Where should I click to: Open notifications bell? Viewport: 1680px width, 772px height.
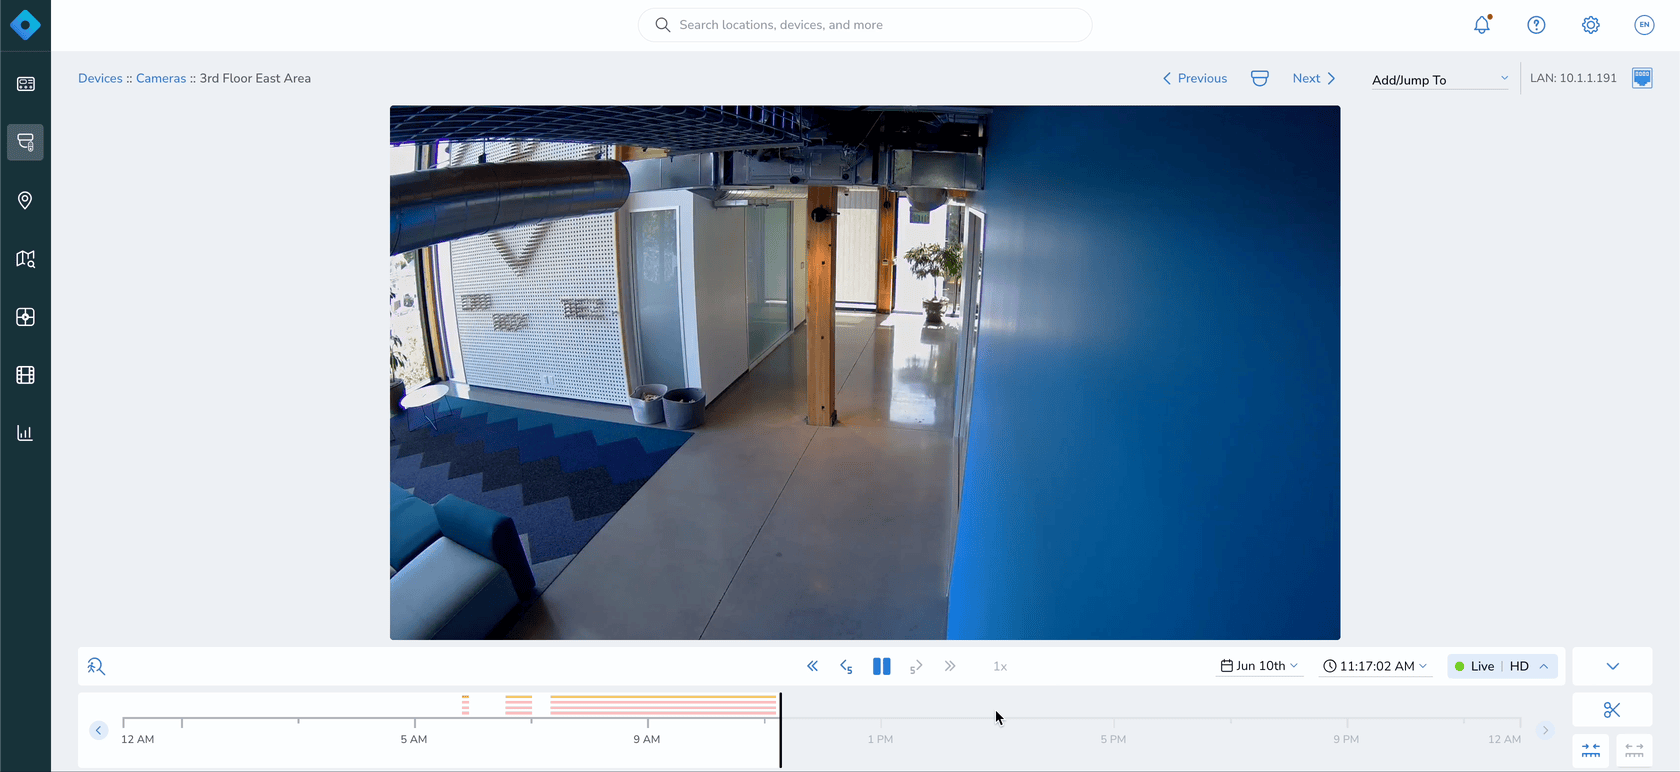click(x=1482, y=25)
